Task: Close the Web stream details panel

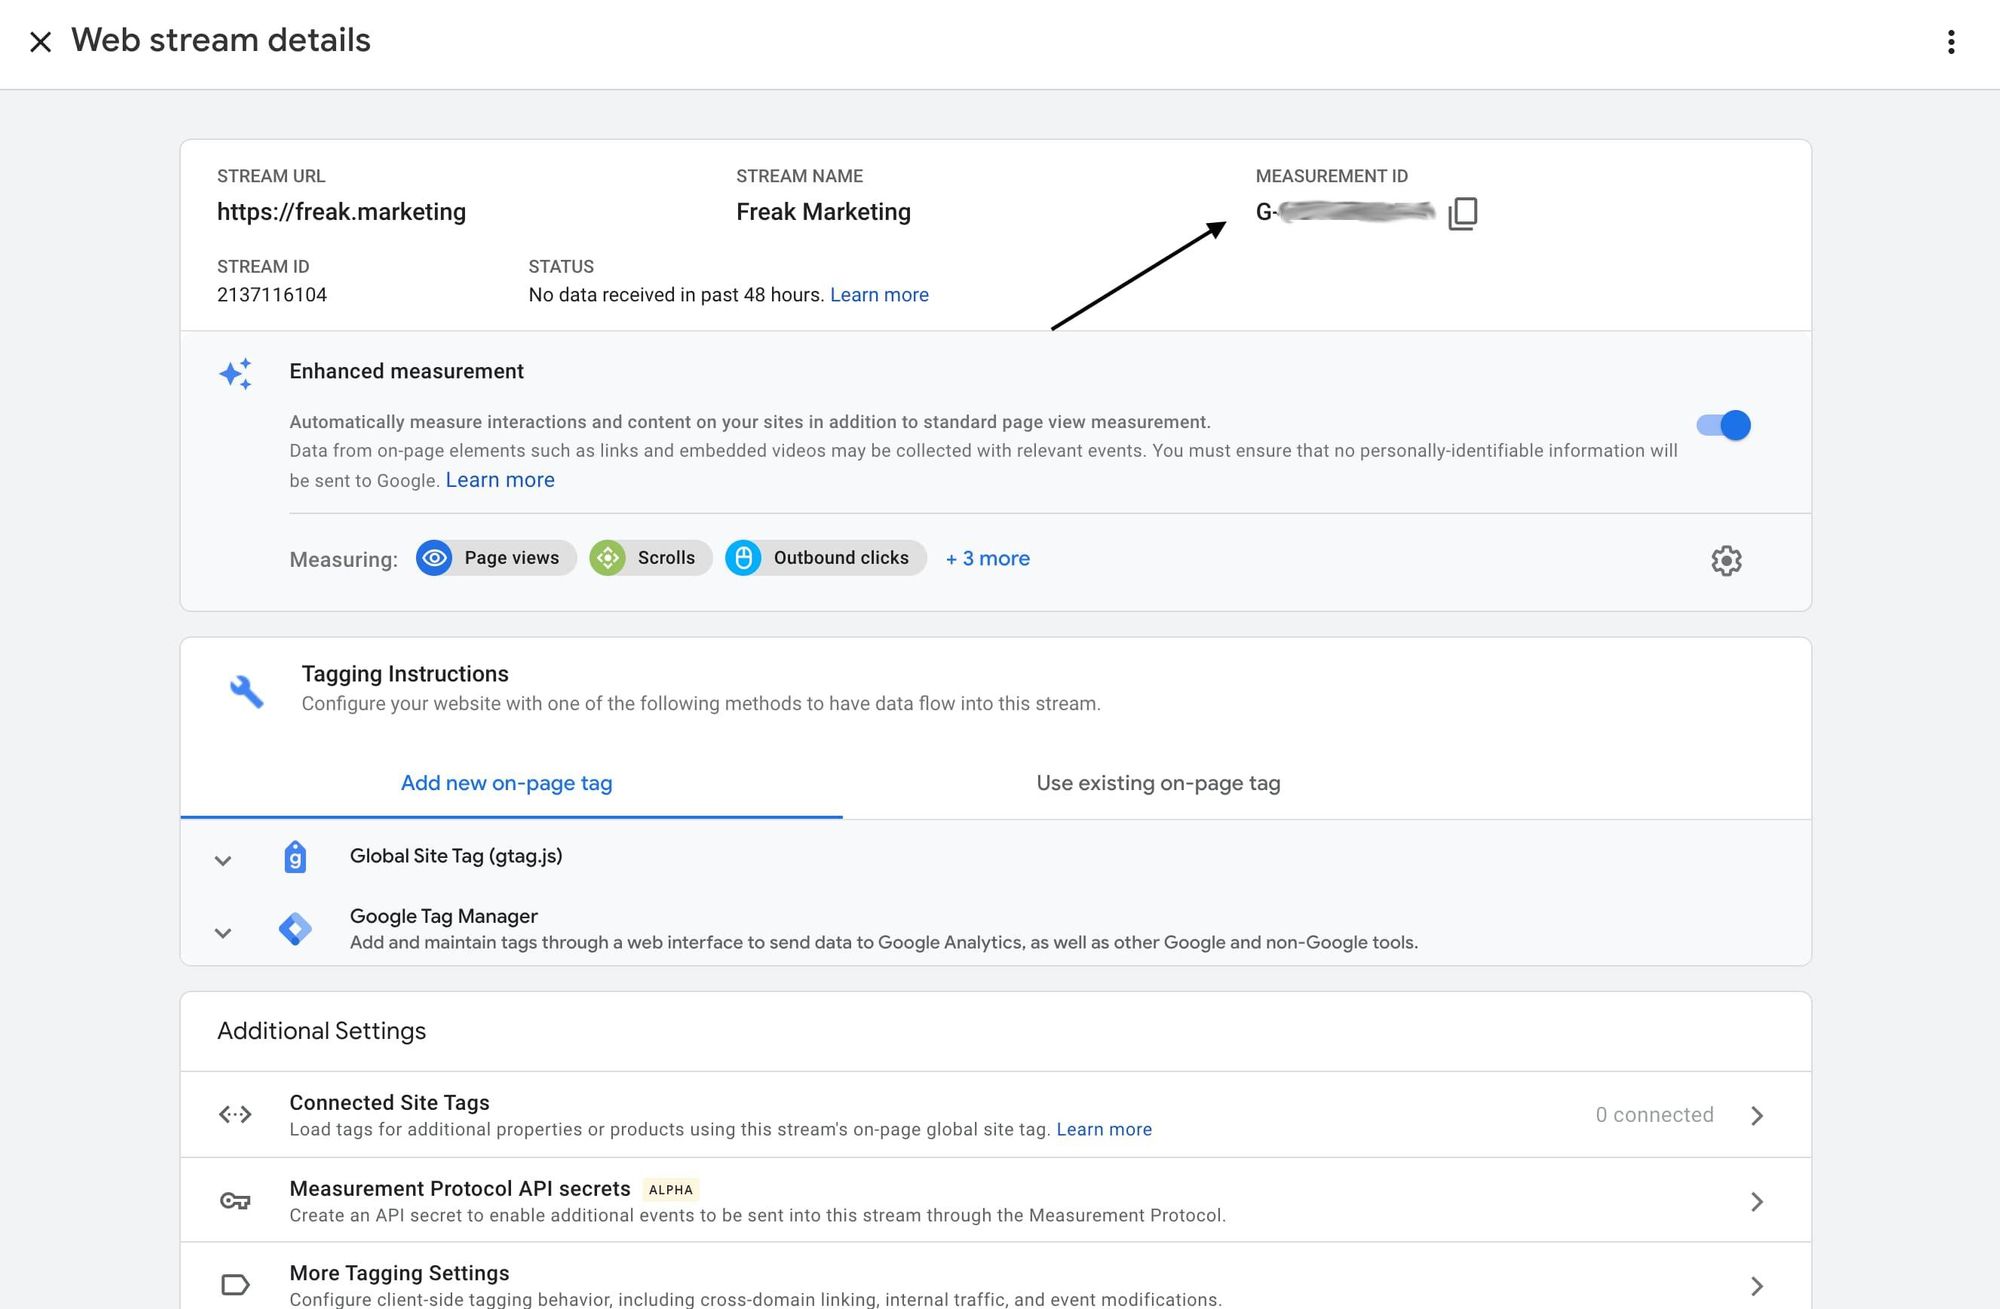Action: [40, 42]
